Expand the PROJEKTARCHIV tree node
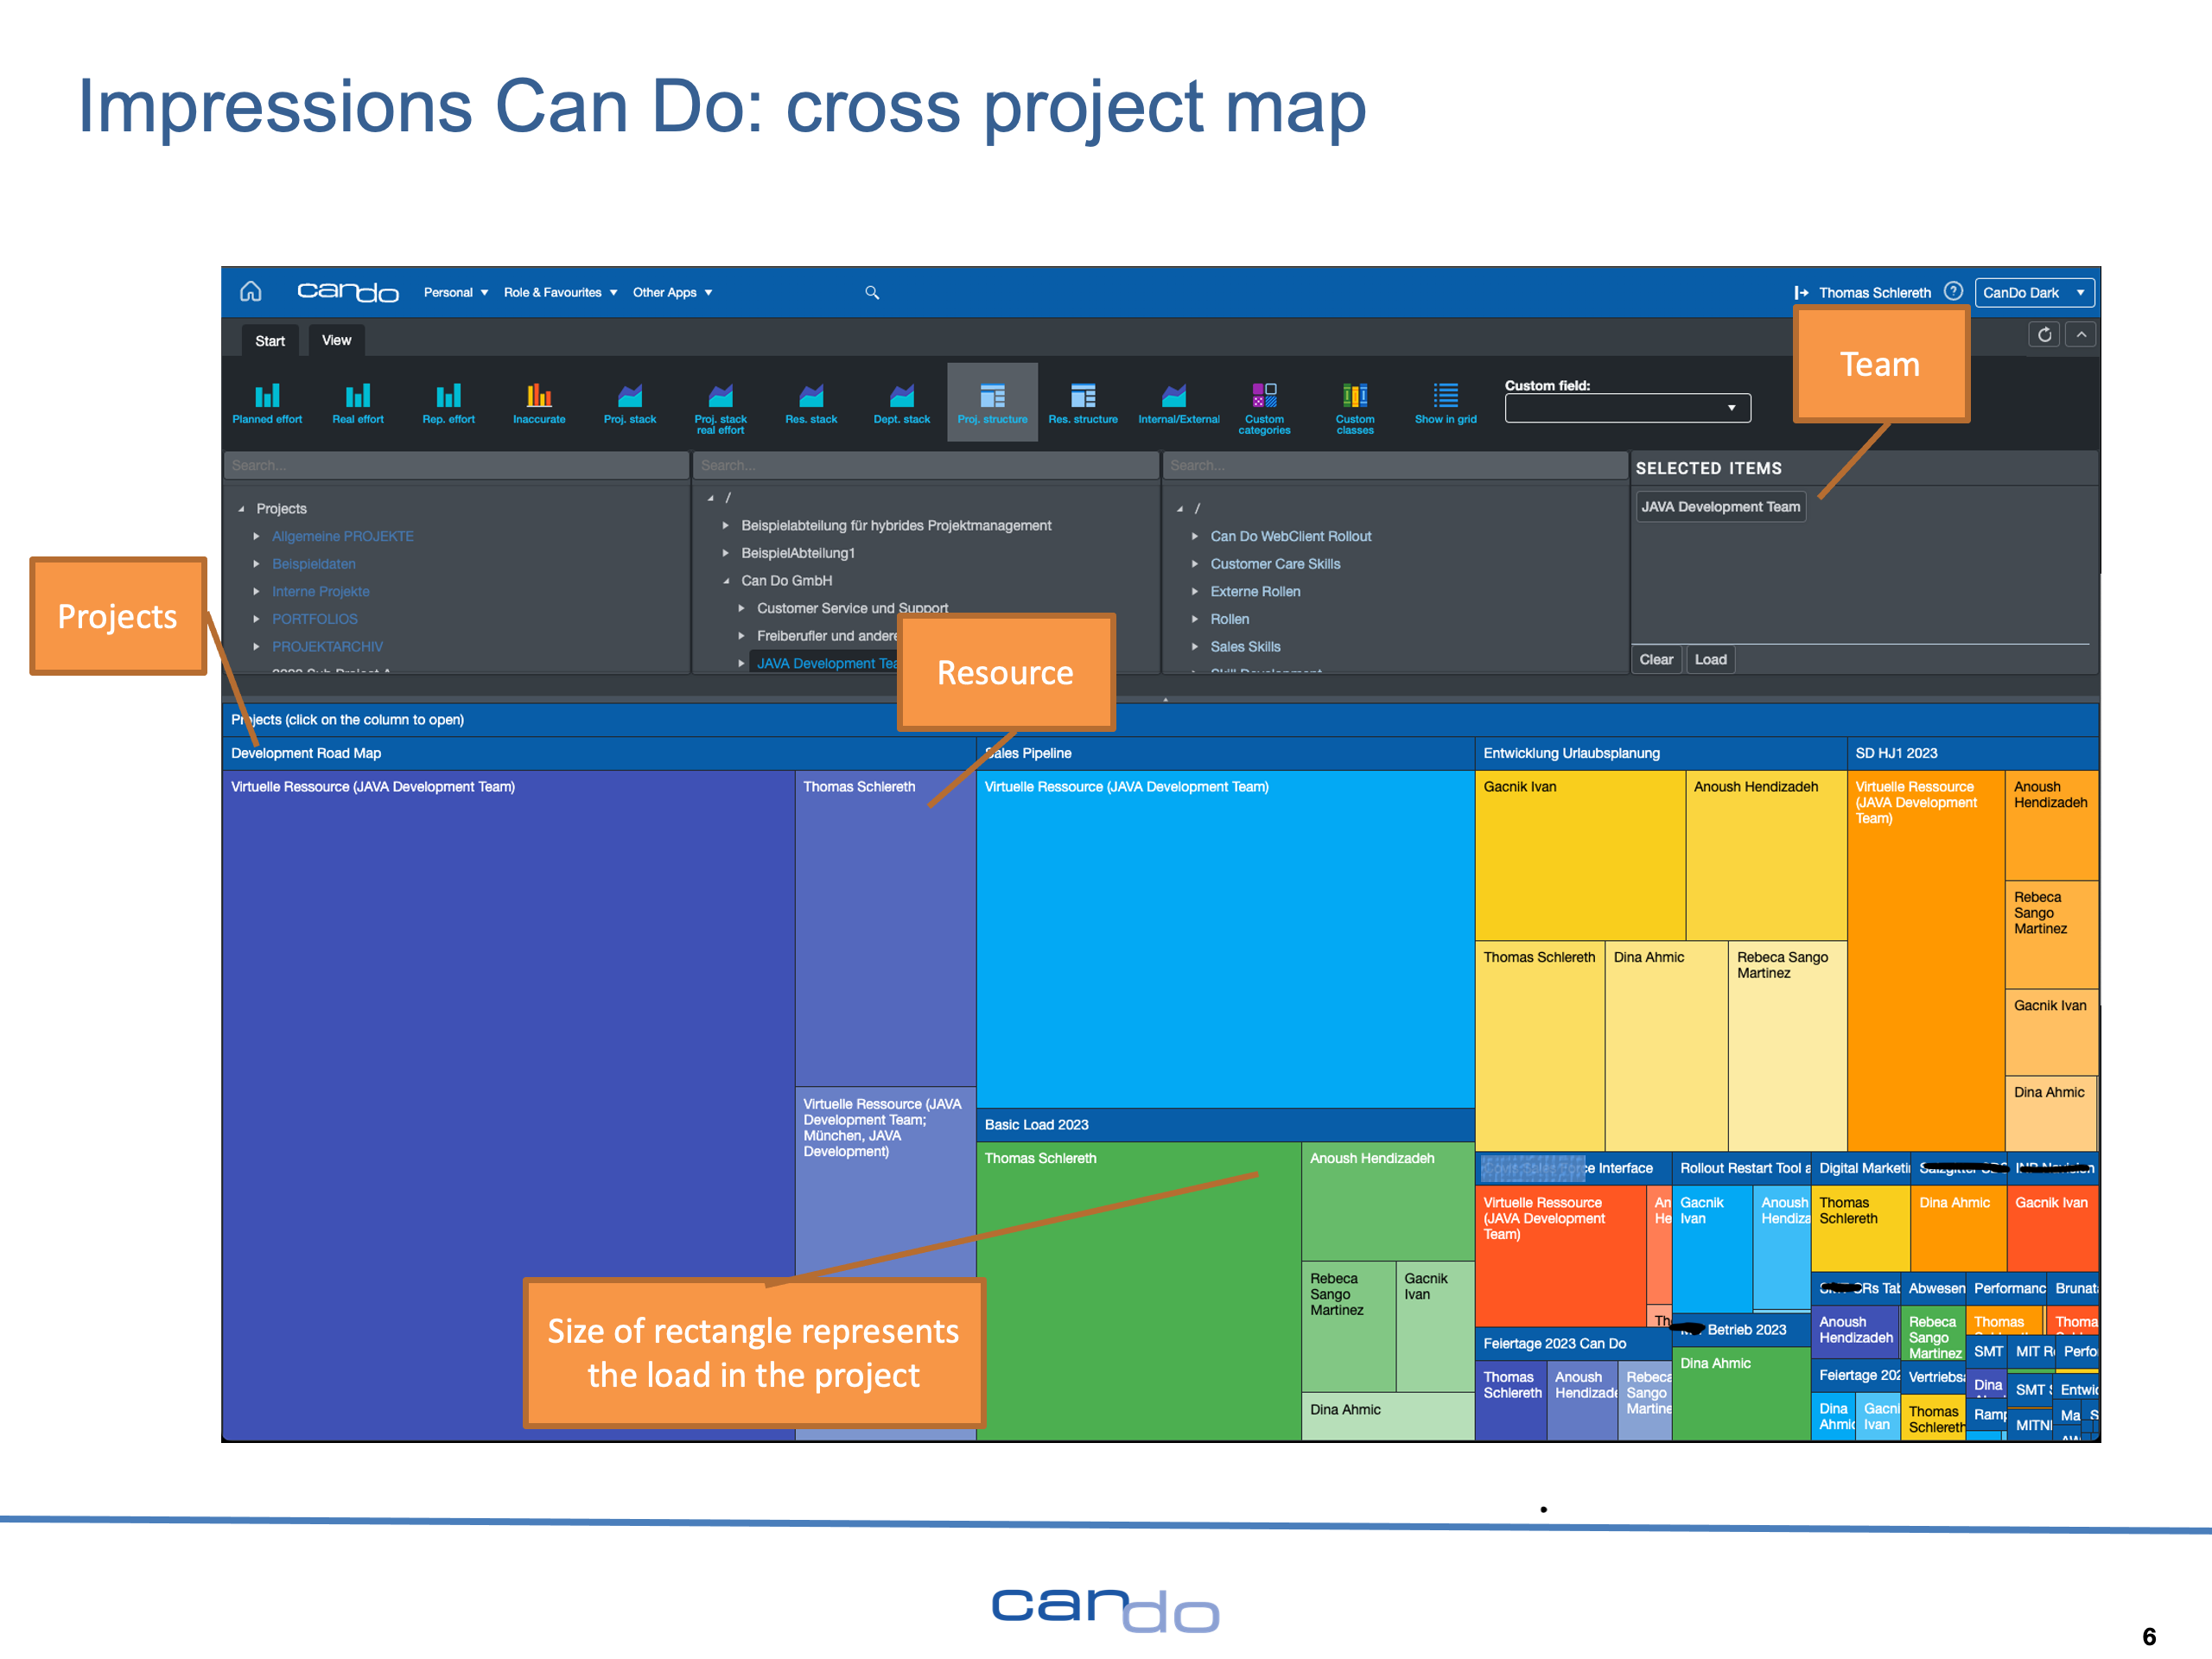Image resolution: width=2212 pixels, height=1659 pixels. 257,647
